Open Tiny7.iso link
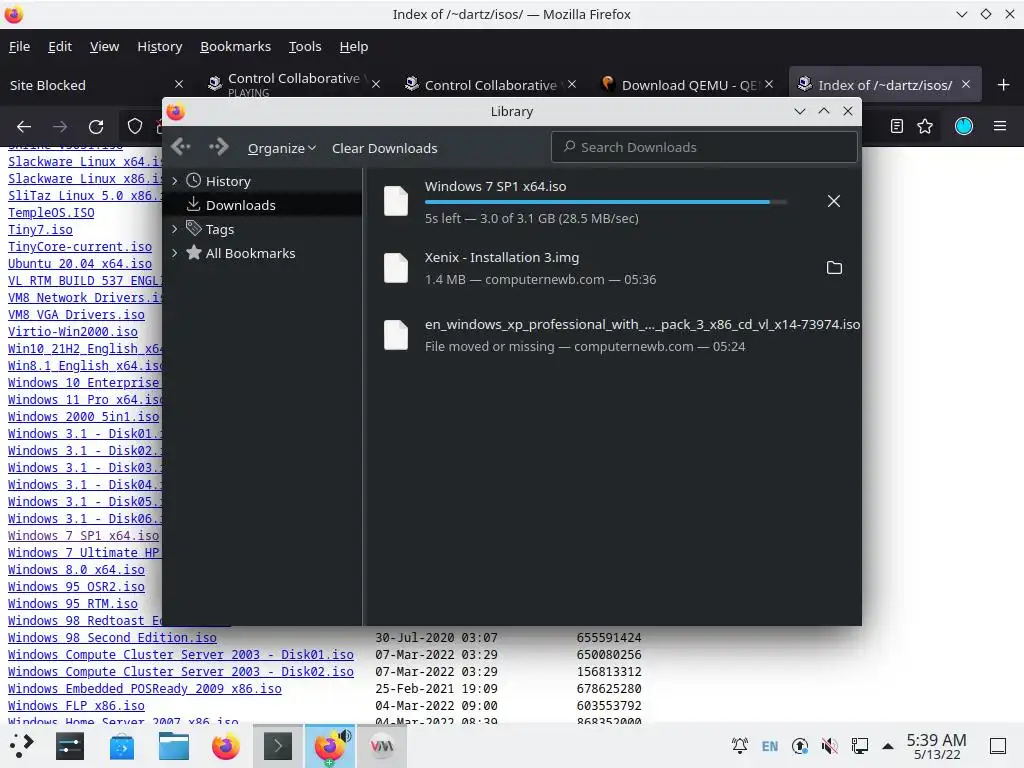1024x768 pixels. [x=40, y=229]
